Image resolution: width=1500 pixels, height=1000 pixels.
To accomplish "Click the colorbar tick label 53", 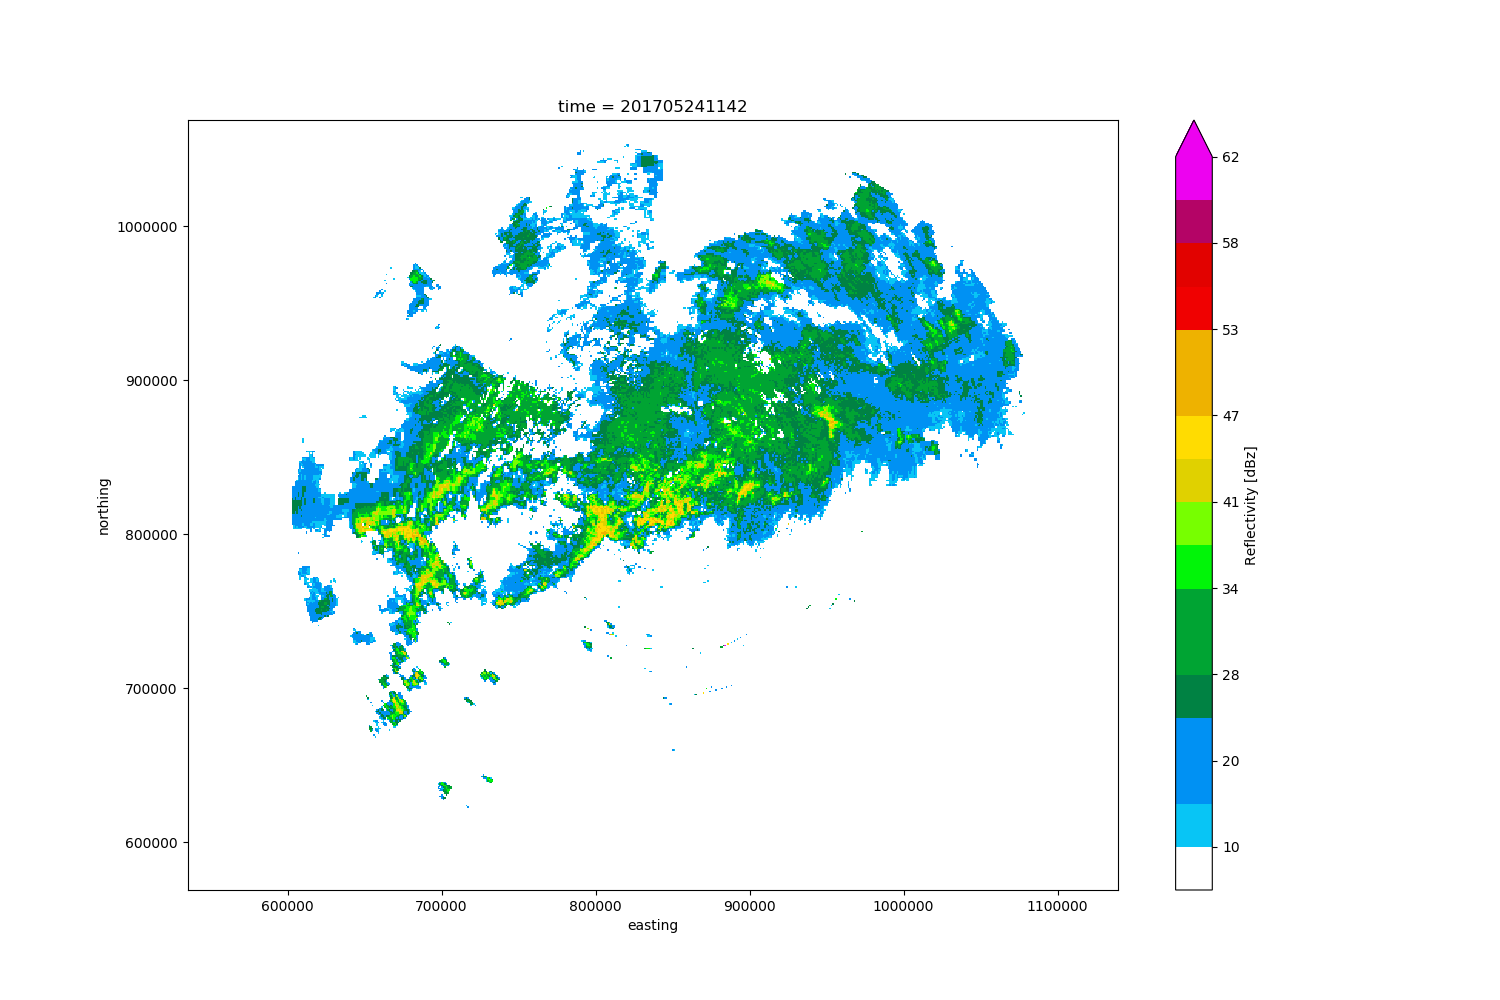I will [1231, 330].
